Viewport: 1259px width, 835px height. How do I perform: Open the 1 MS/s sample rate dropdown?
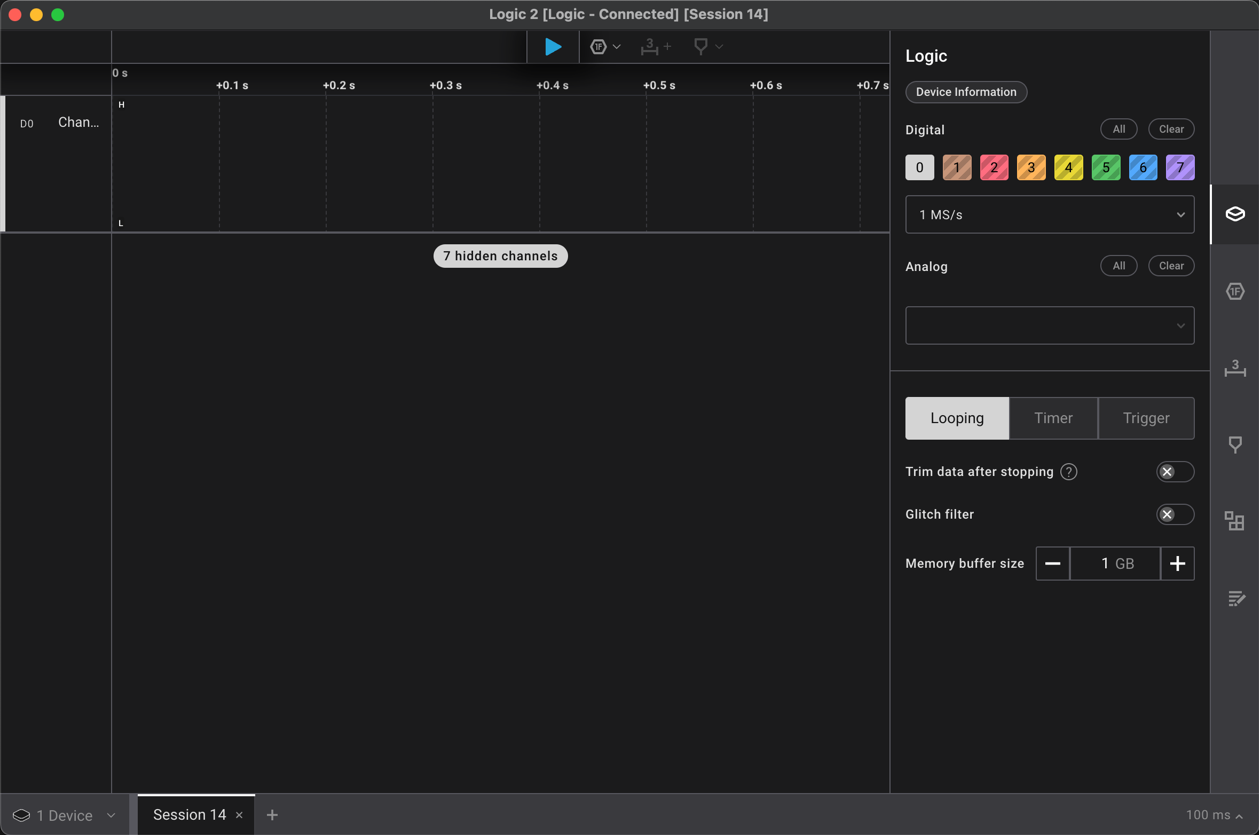coord(1050,215)
